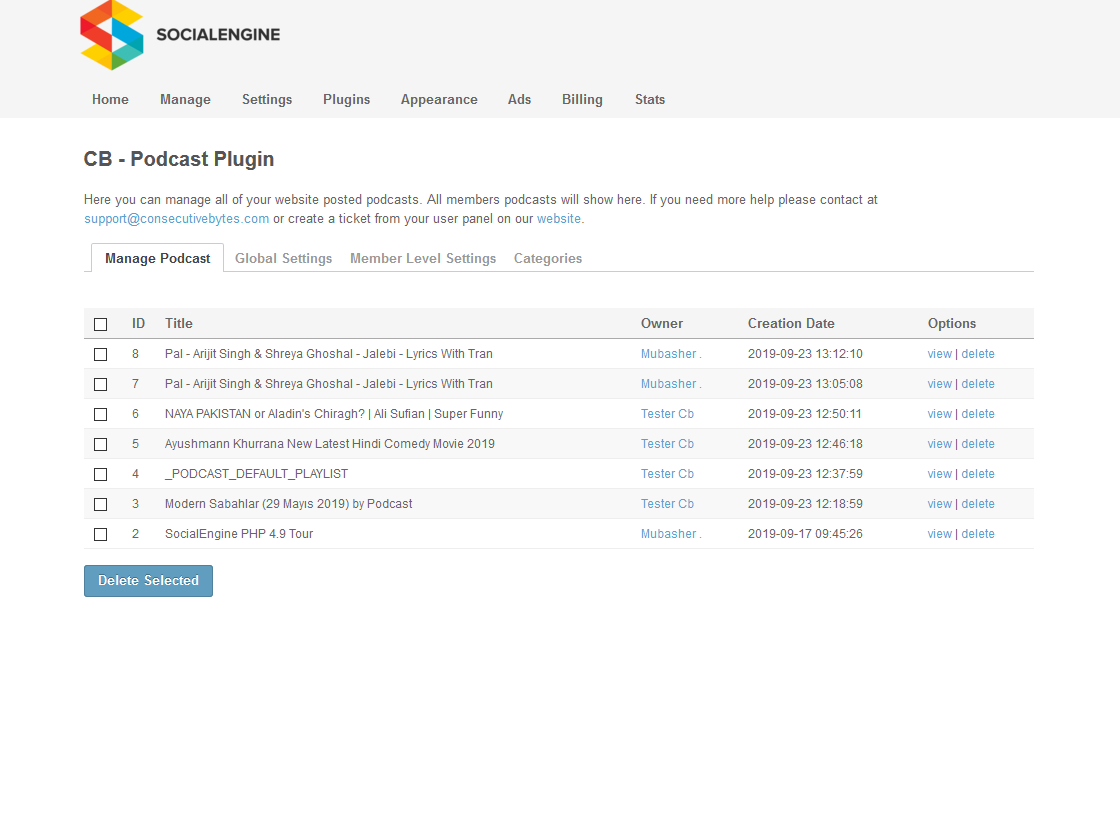1120x817 pixels.
Task: Open owner Tester Cb for Ayushmann Khurrana podcast
Action: tap(667, 444)
